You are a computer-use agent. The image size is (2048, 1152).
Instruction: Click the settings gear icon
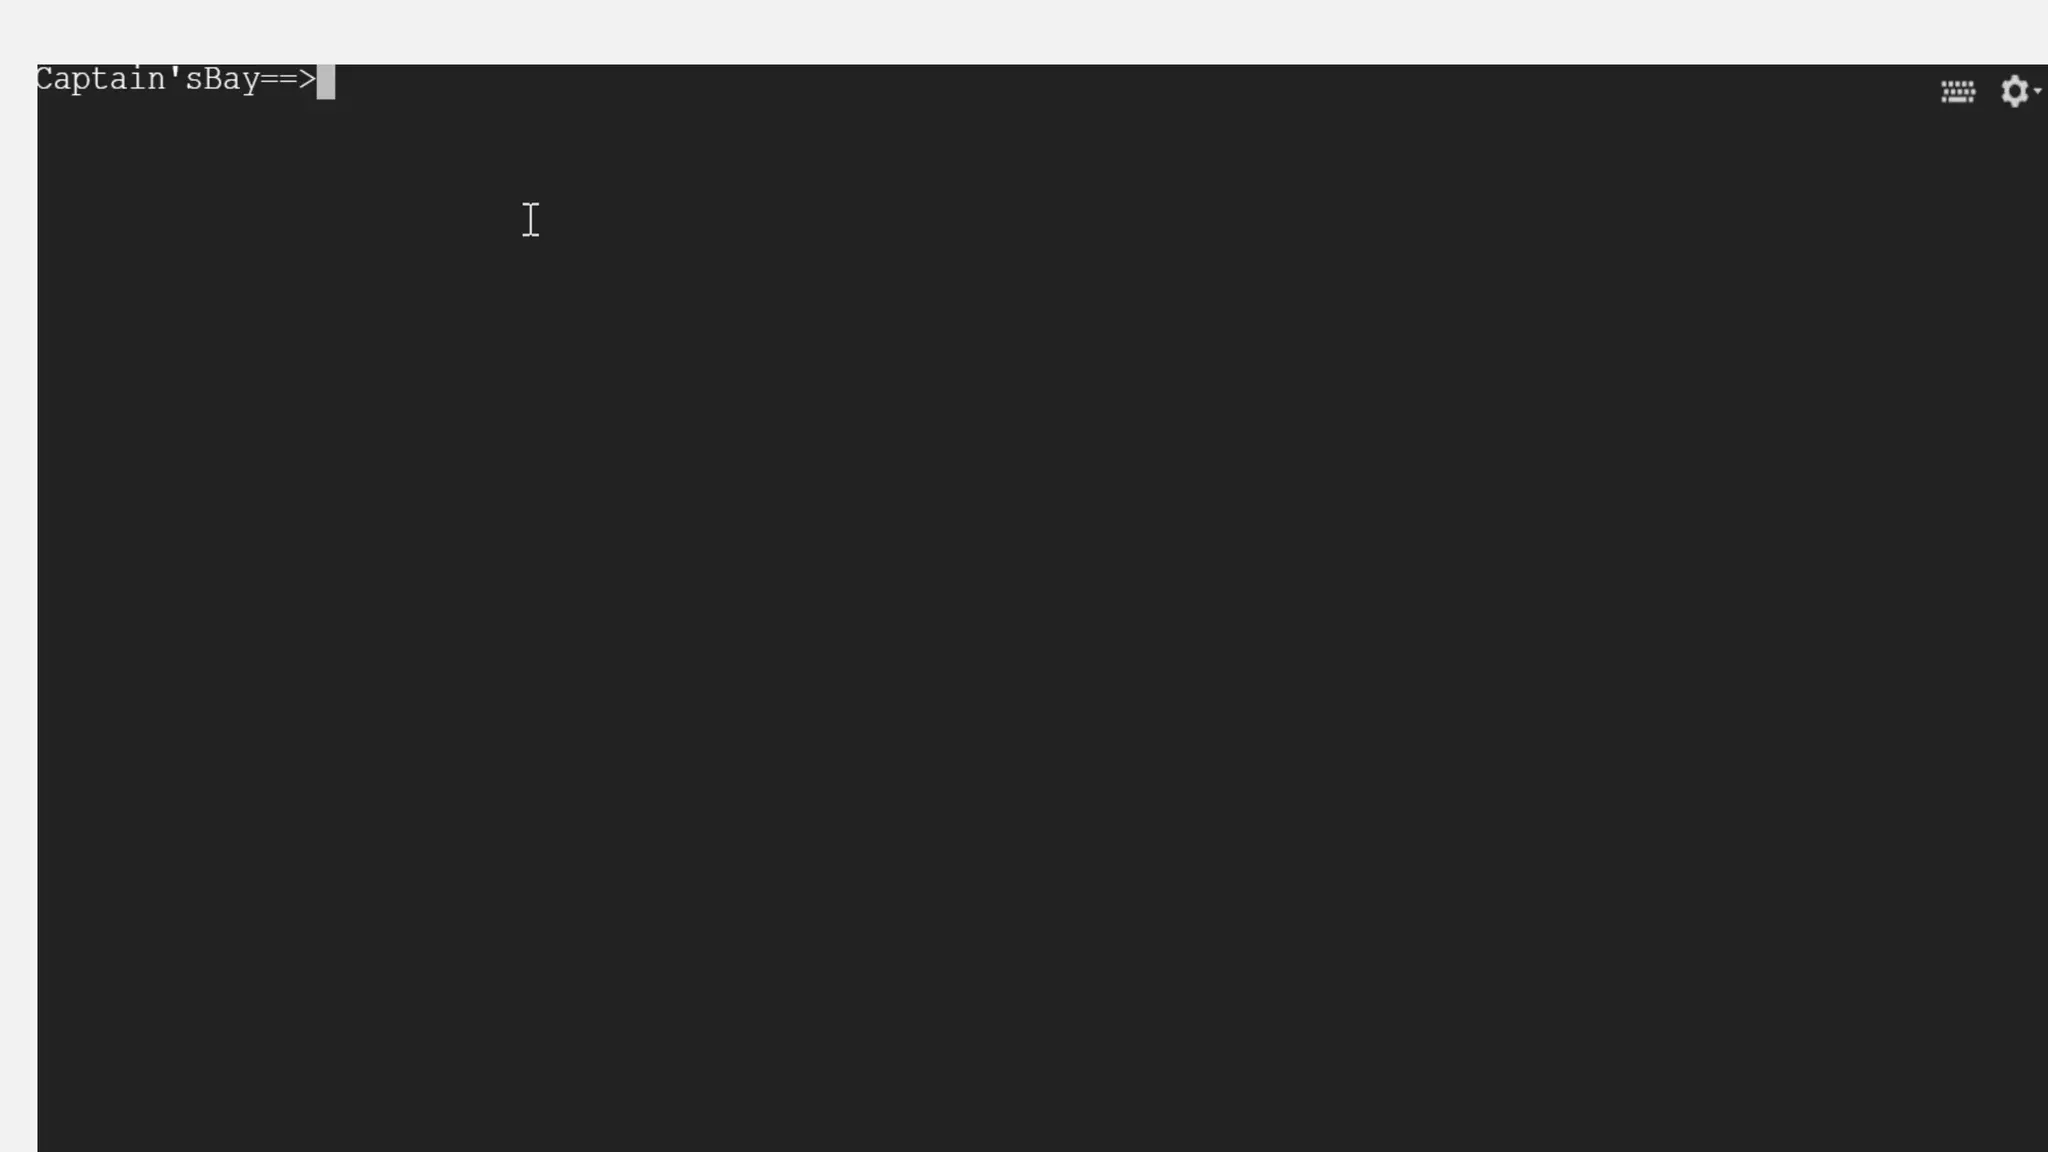2014,91
